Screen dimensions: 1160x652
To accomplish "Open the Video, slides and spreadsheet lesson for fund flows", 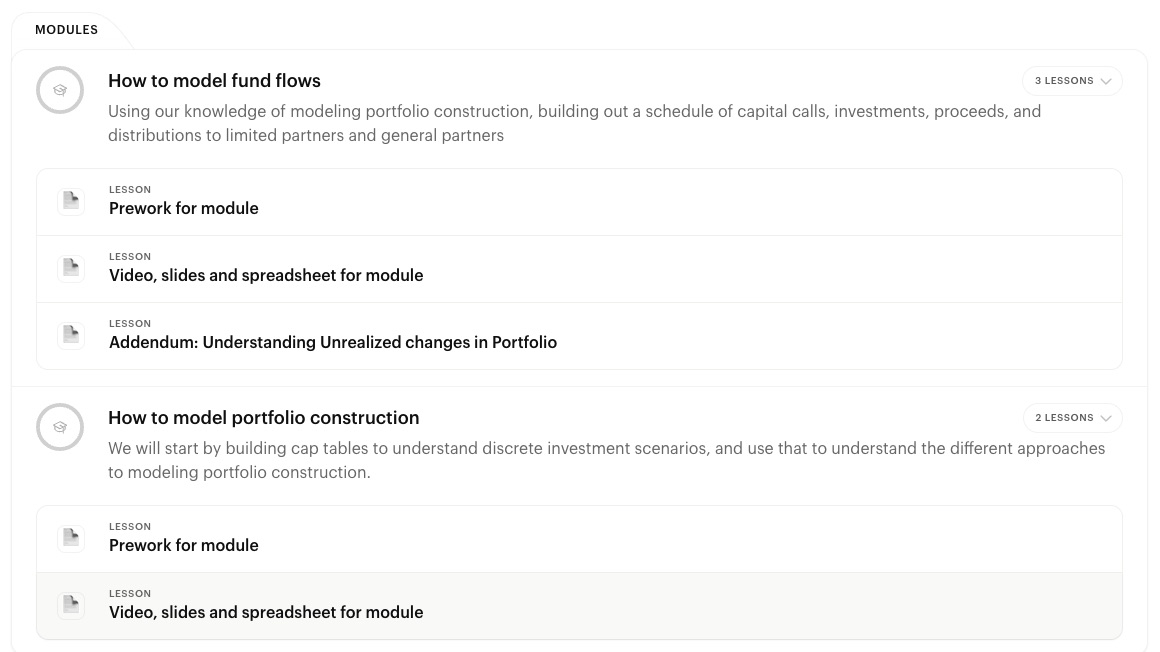I will click(x=266, y=275).
